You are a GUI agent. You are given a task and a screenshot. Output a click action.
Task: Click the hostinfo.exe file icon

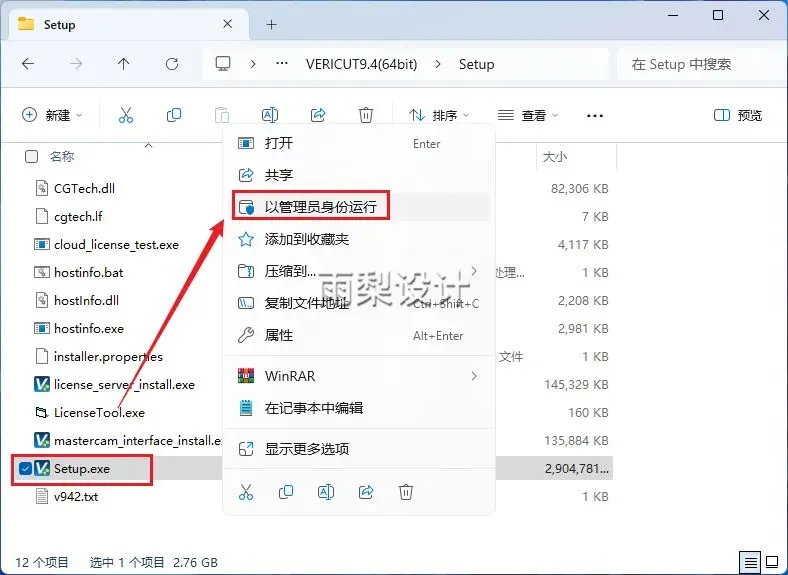(x=42, y=329)
